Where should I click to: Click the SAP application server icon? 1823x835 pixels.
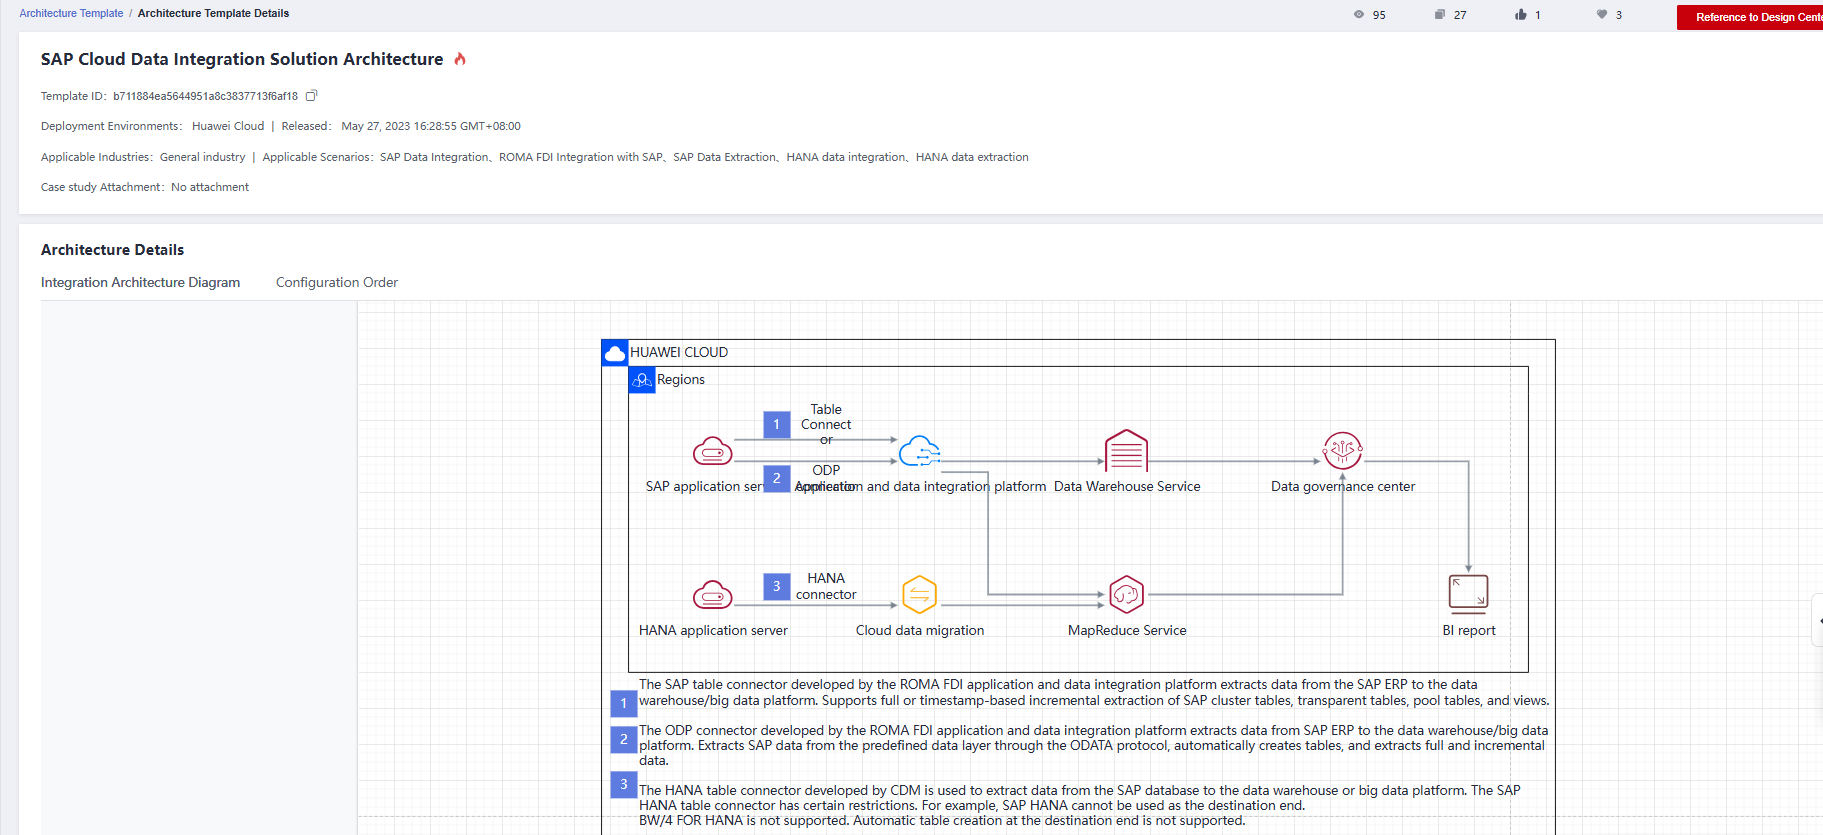pos(713,452)
